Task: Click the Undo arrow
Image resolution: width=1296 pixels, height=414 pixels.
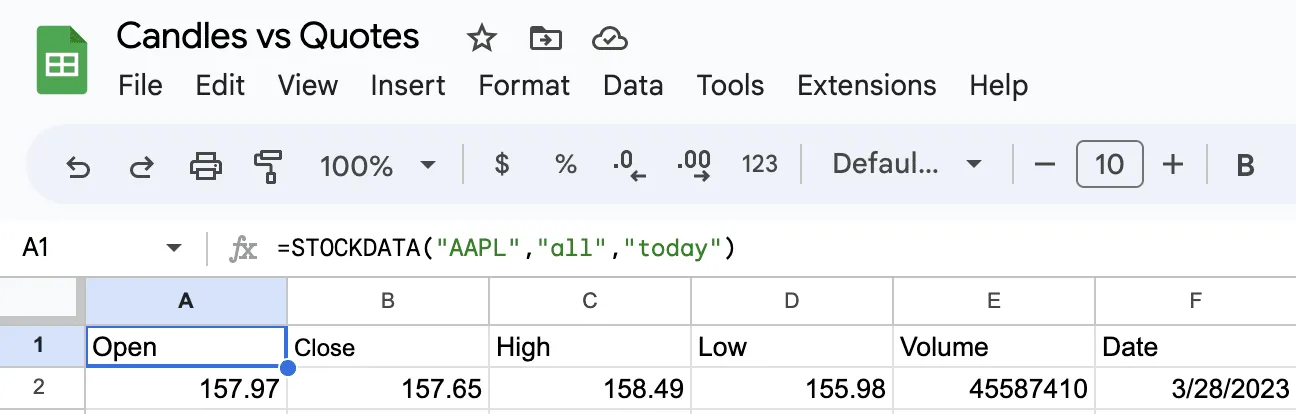Action: [x=78, y=165]
